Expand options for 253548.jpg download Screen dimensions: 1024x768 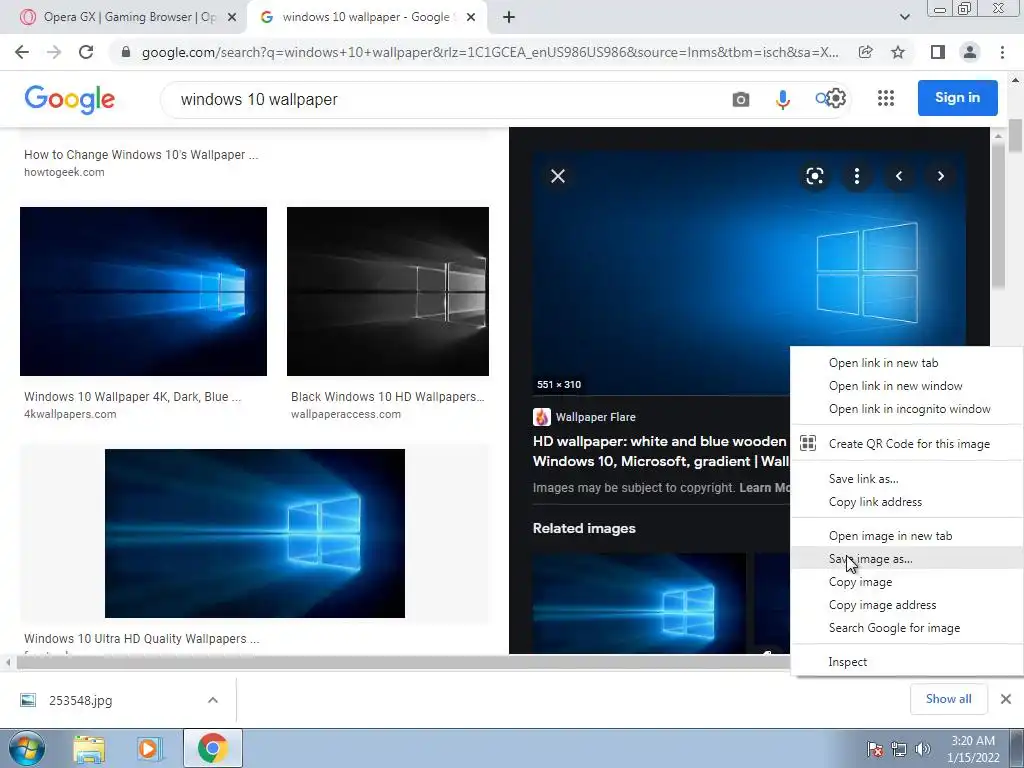[213, 700]
